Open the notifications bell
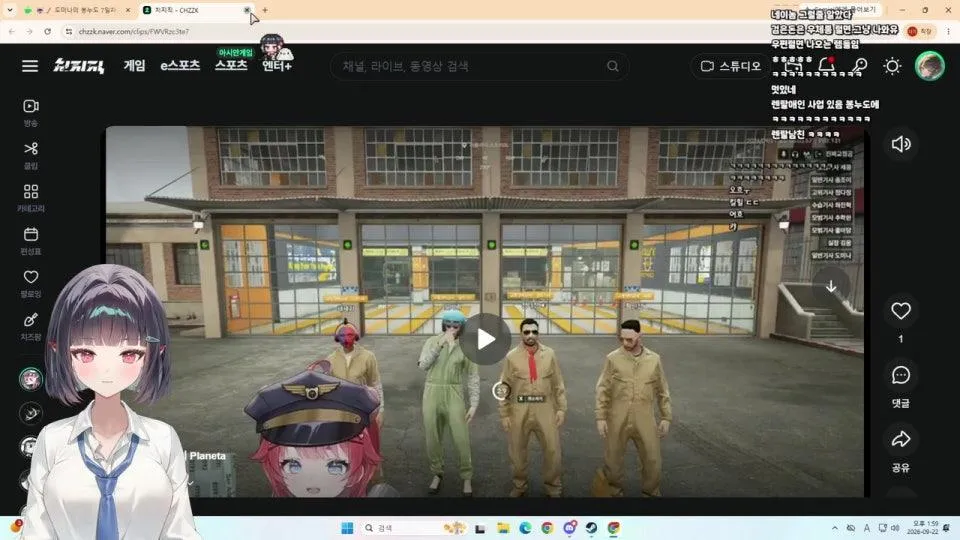The image size is (960, 540). (827, 66)
